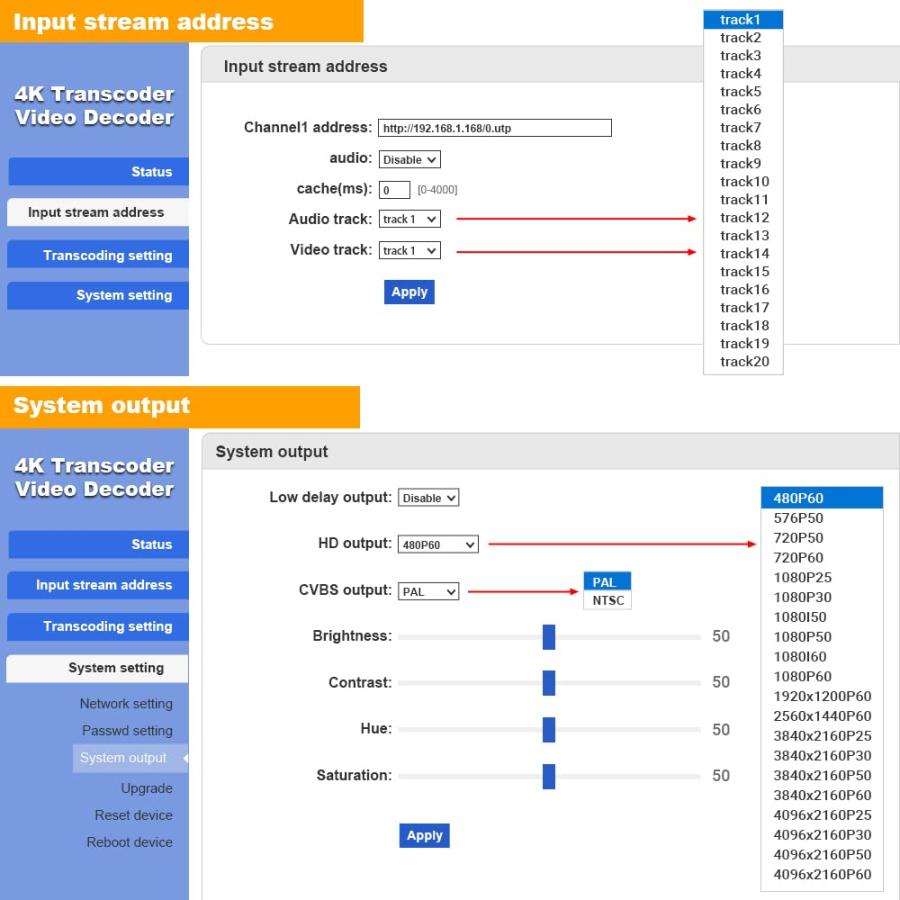Select track12 from the track list
The width and height of the screenshot is (900, 900).
click(x=744, y=218)
